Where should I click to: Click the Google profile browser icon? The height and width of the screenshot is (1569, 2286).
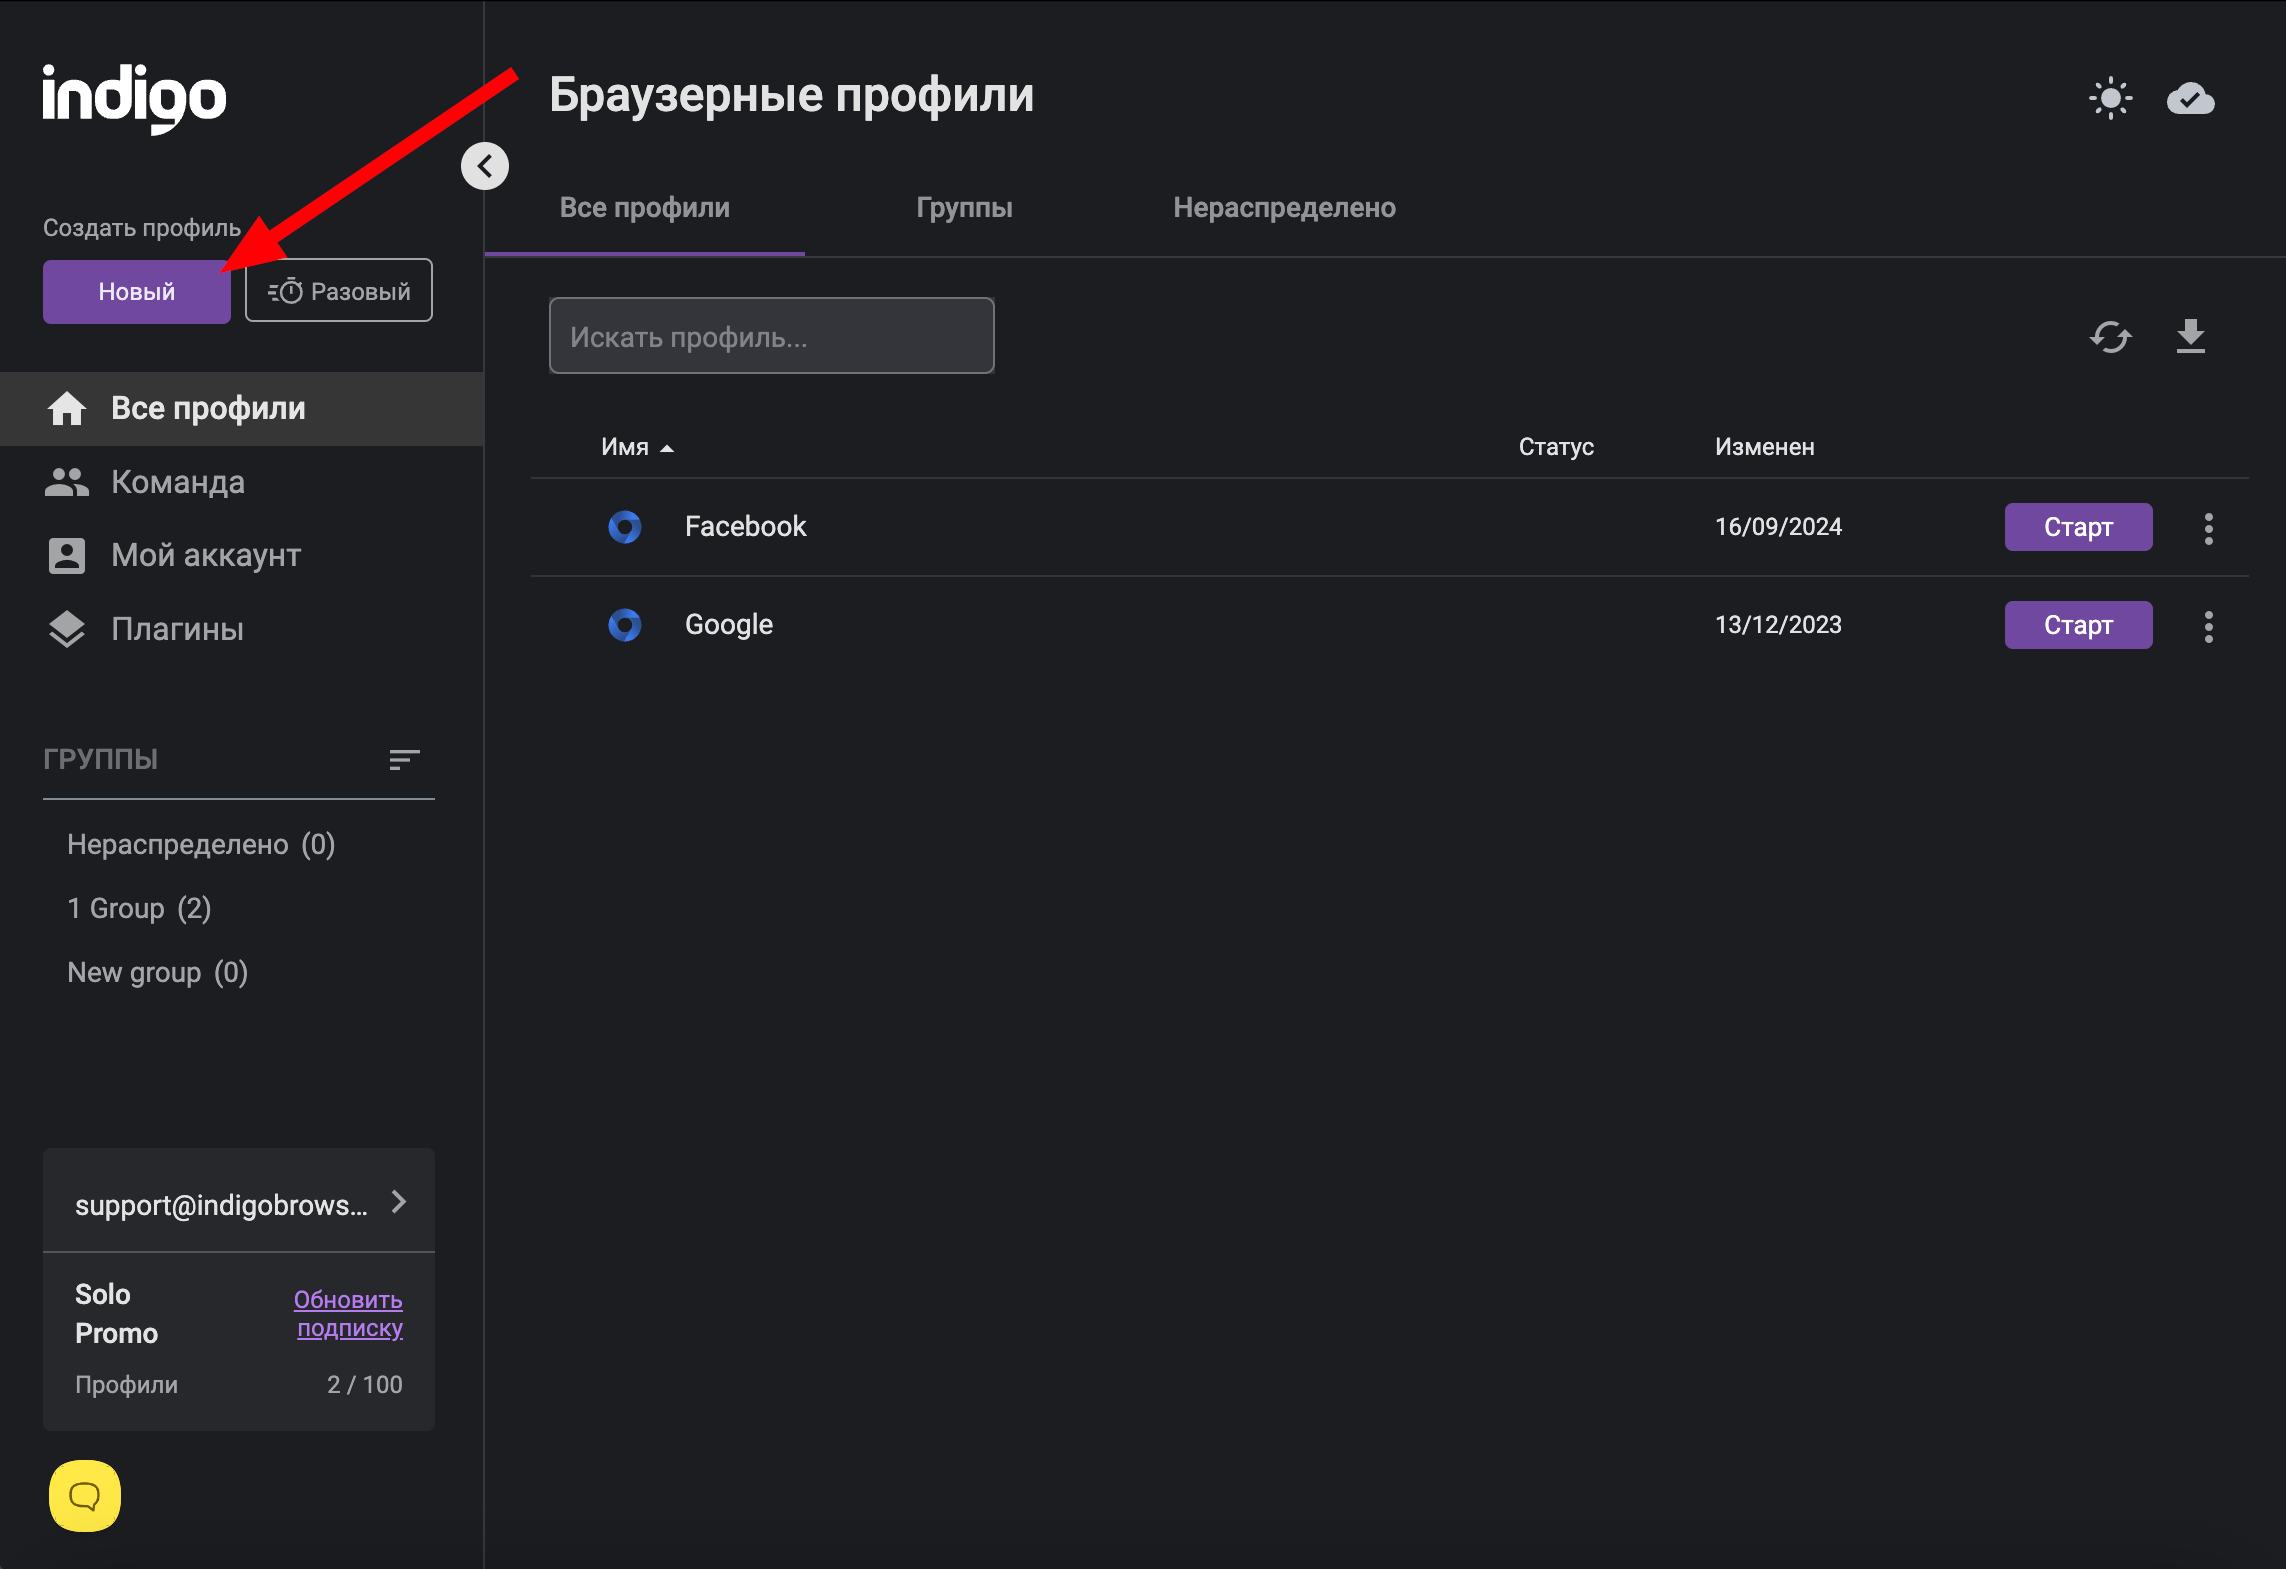tap(625, 625)
